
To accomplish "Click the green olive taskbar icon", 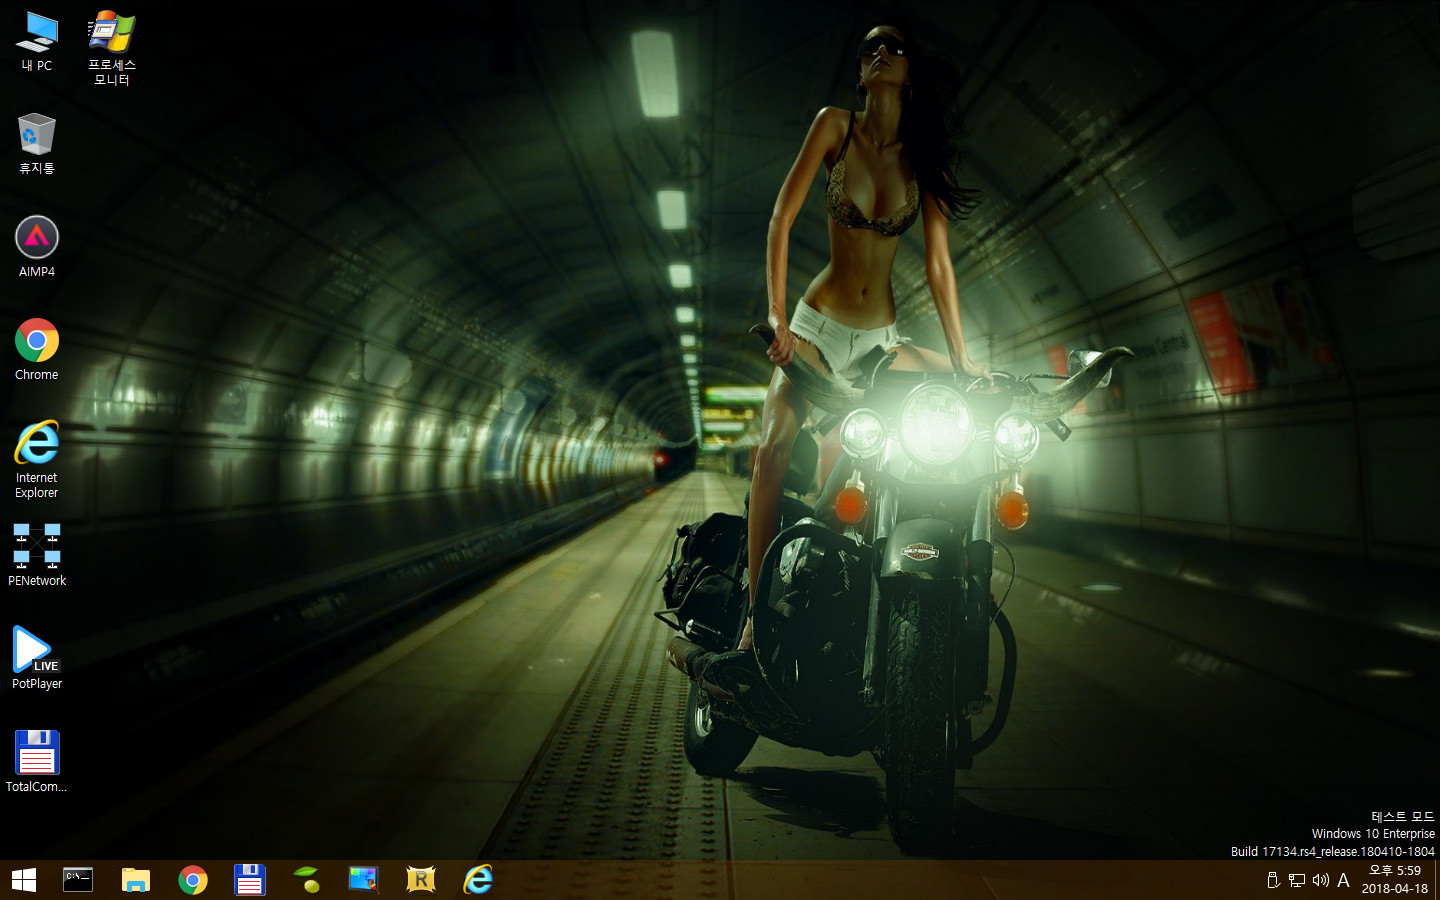I will (x=307, y=880).
